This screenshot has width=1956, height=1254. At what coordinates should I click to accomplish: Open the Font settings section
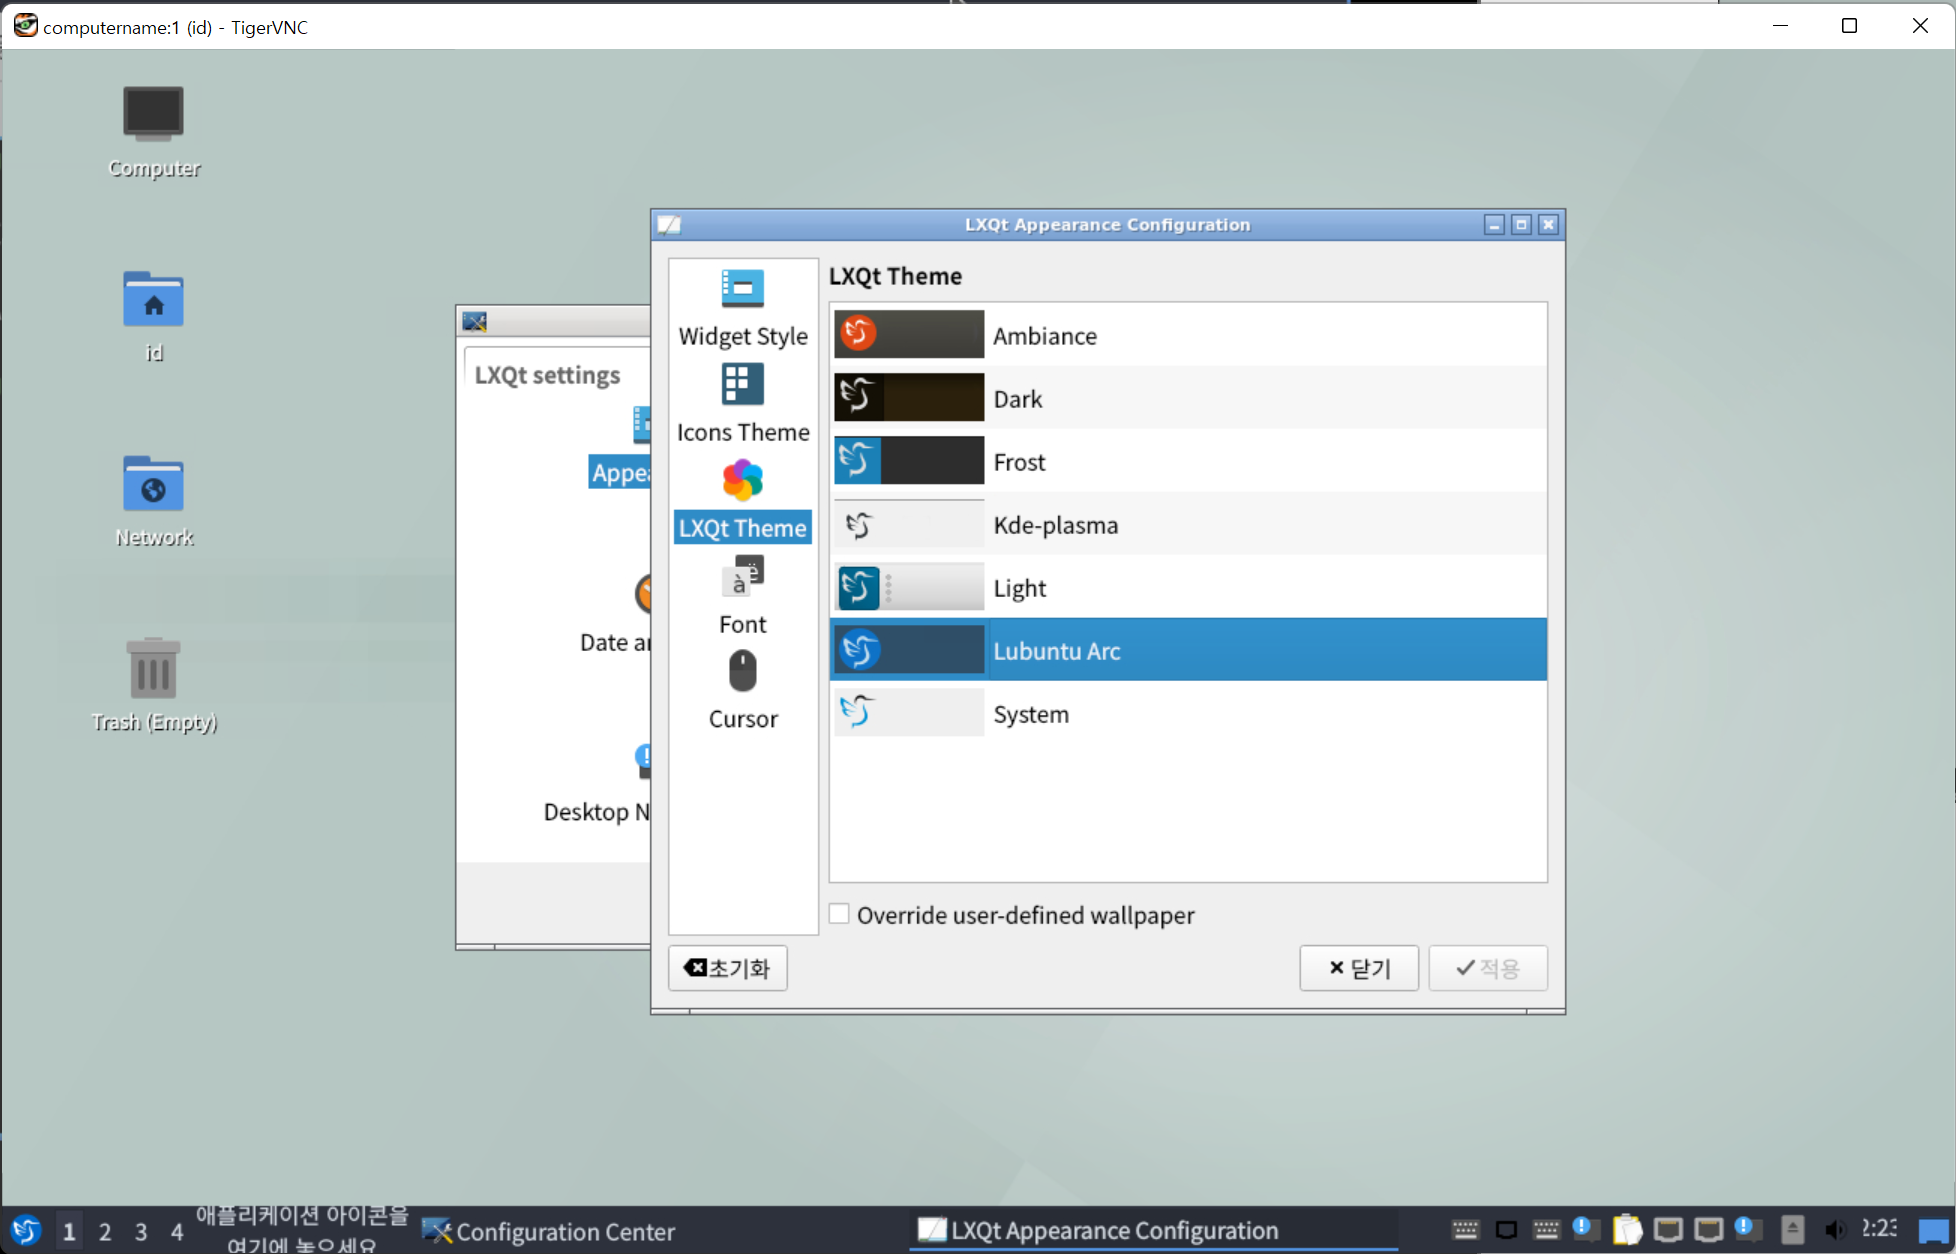click(743, 596)
